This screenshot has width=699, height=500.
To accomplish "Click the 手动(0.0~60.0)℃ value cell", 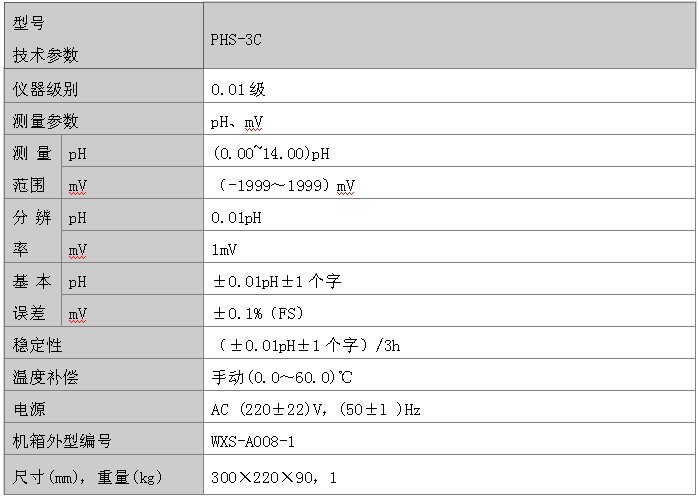I will (281, 377).
